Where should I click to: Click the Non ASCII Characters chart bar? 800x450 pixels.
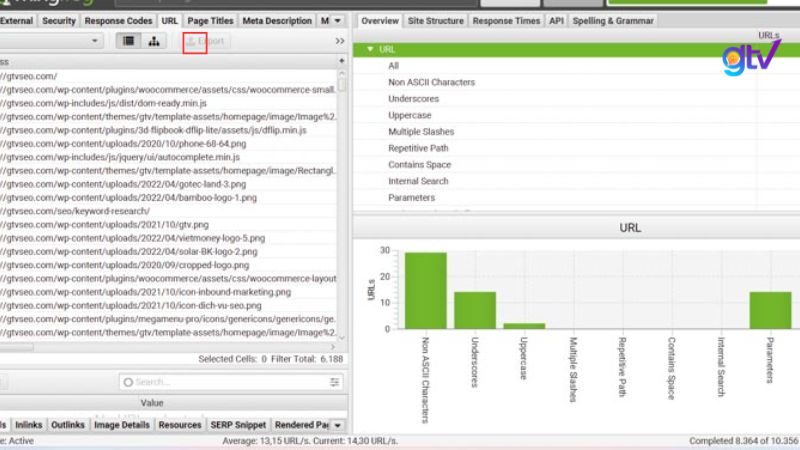point(425,290)
